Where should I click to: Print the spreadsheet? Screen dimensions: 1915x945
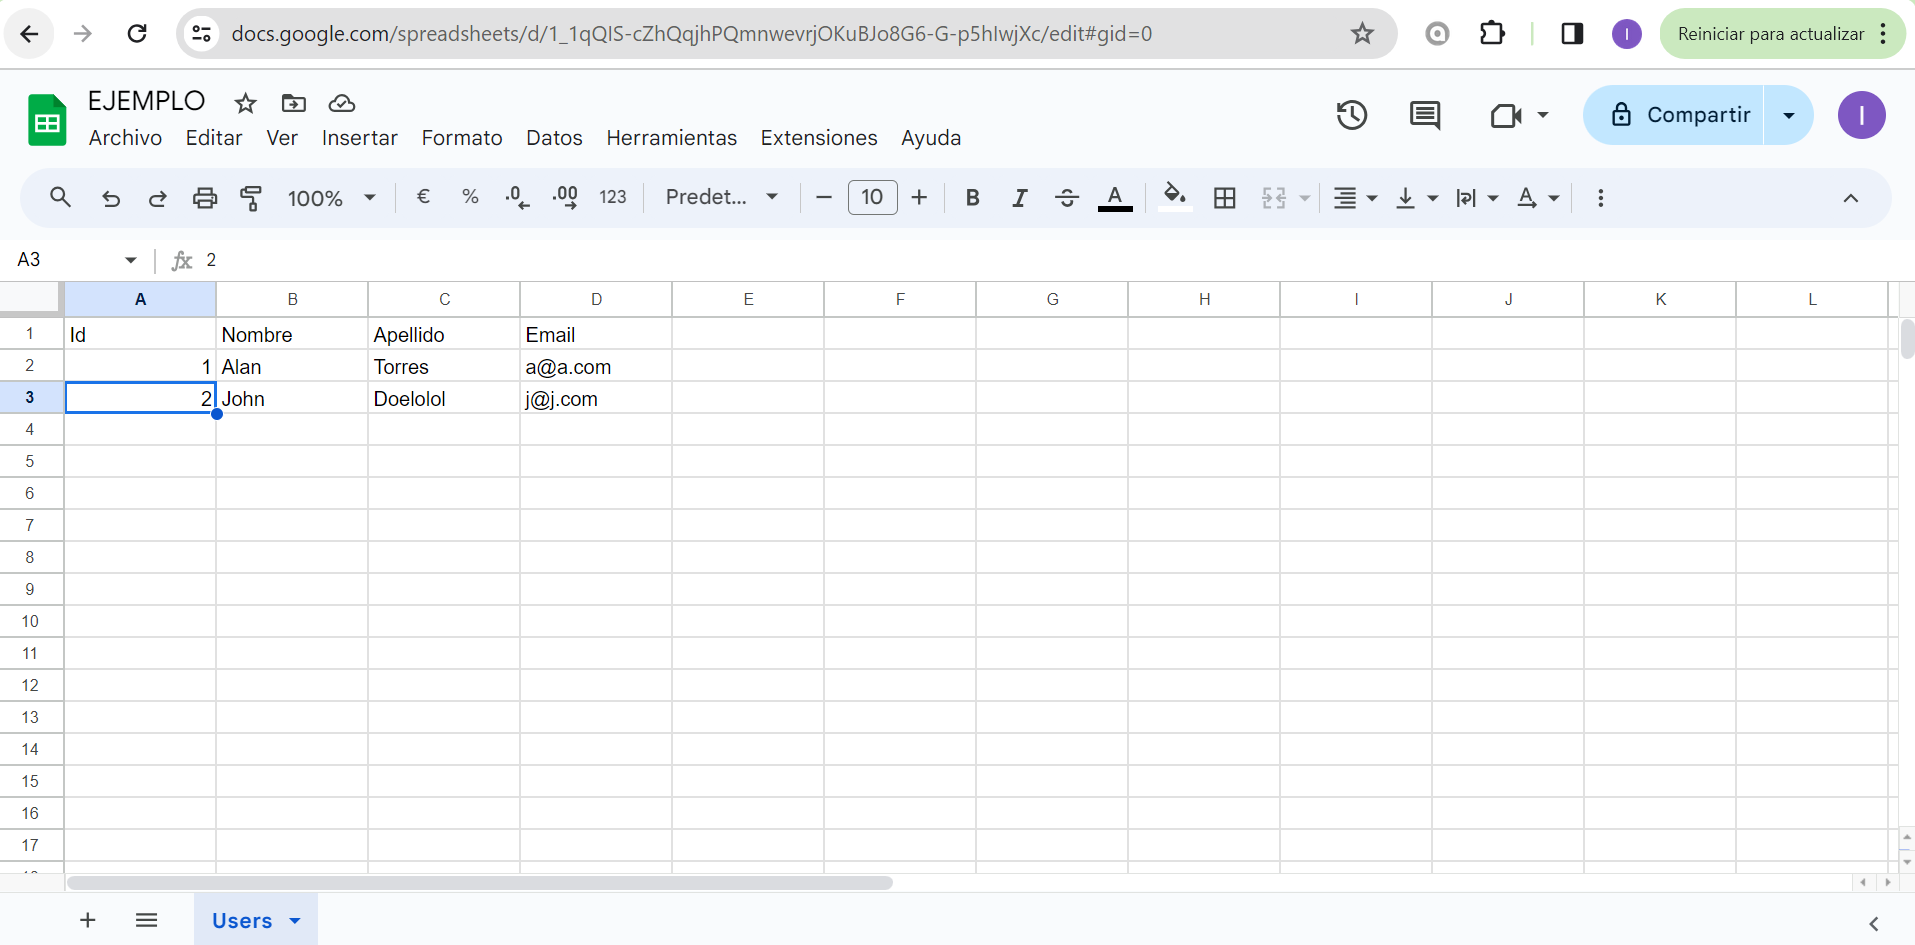205,198
